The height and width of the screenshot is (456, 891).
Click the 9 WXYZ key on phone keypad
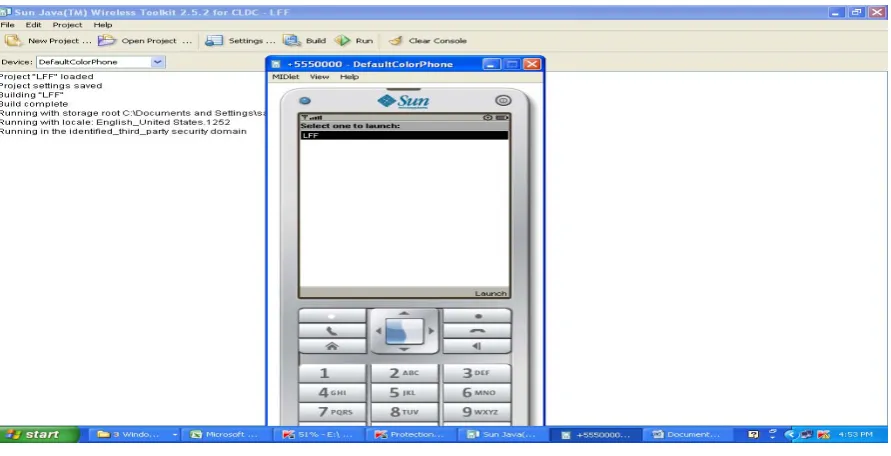pyautogui.click(x=477, y=412)
